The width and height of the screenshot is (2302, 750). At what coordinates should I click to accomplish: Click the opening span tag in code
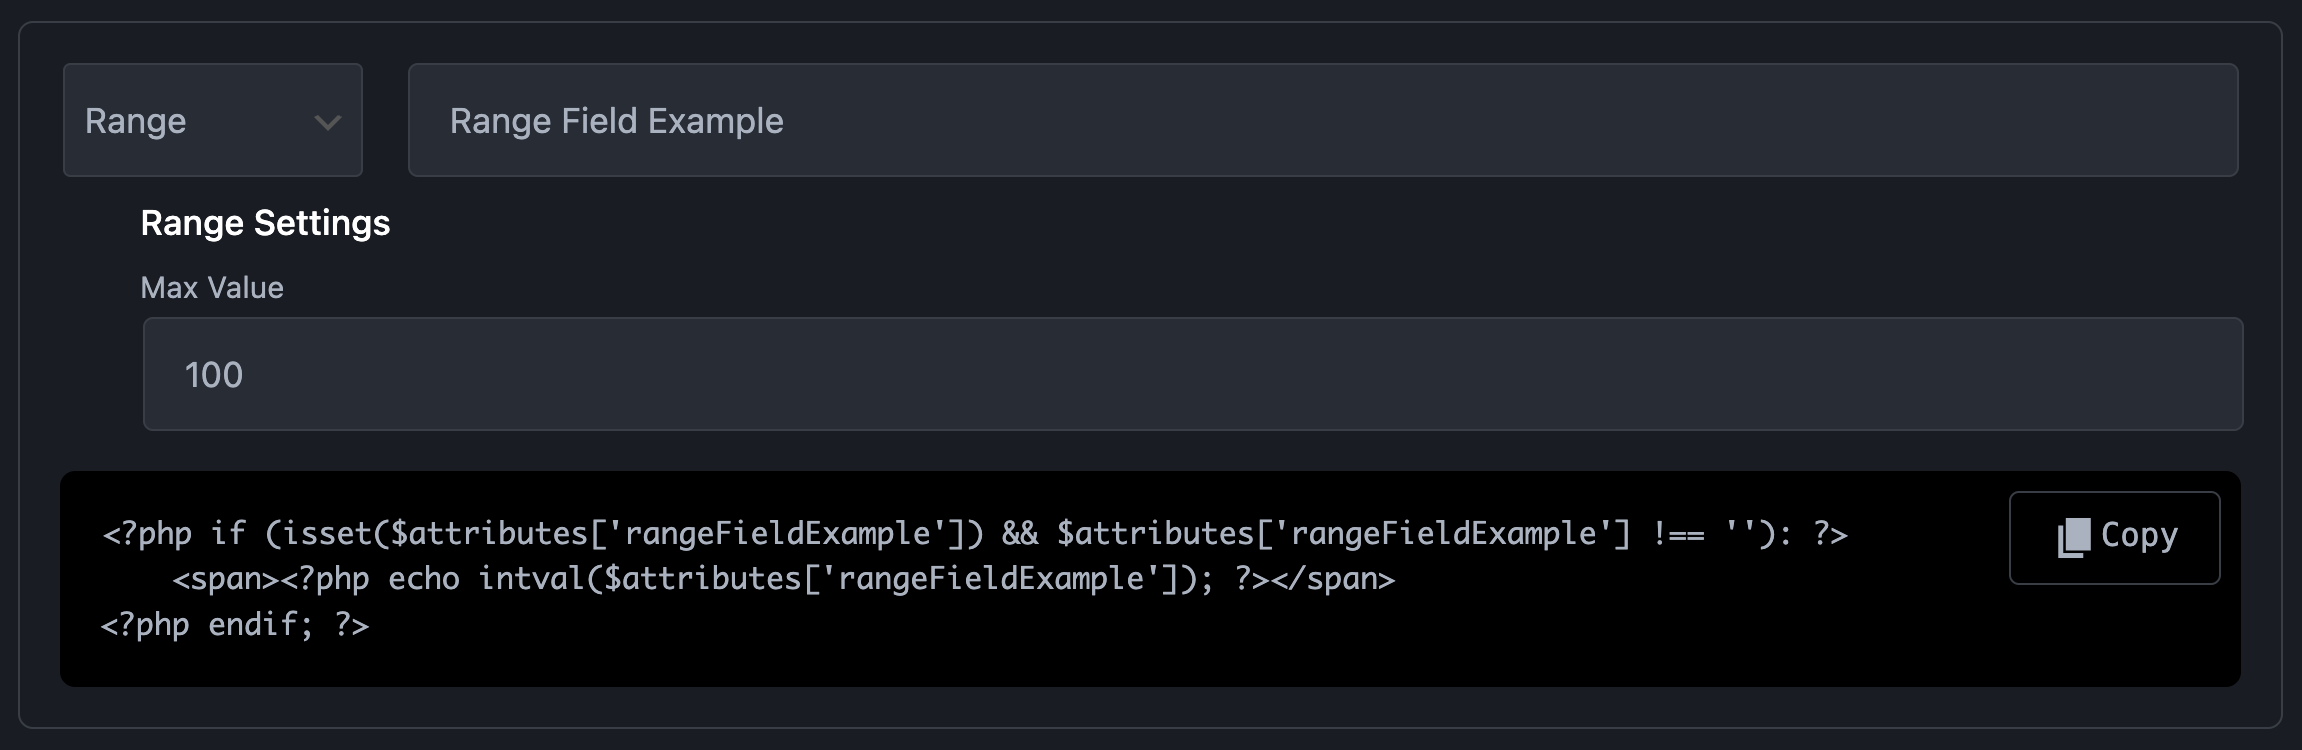[226, 579]
